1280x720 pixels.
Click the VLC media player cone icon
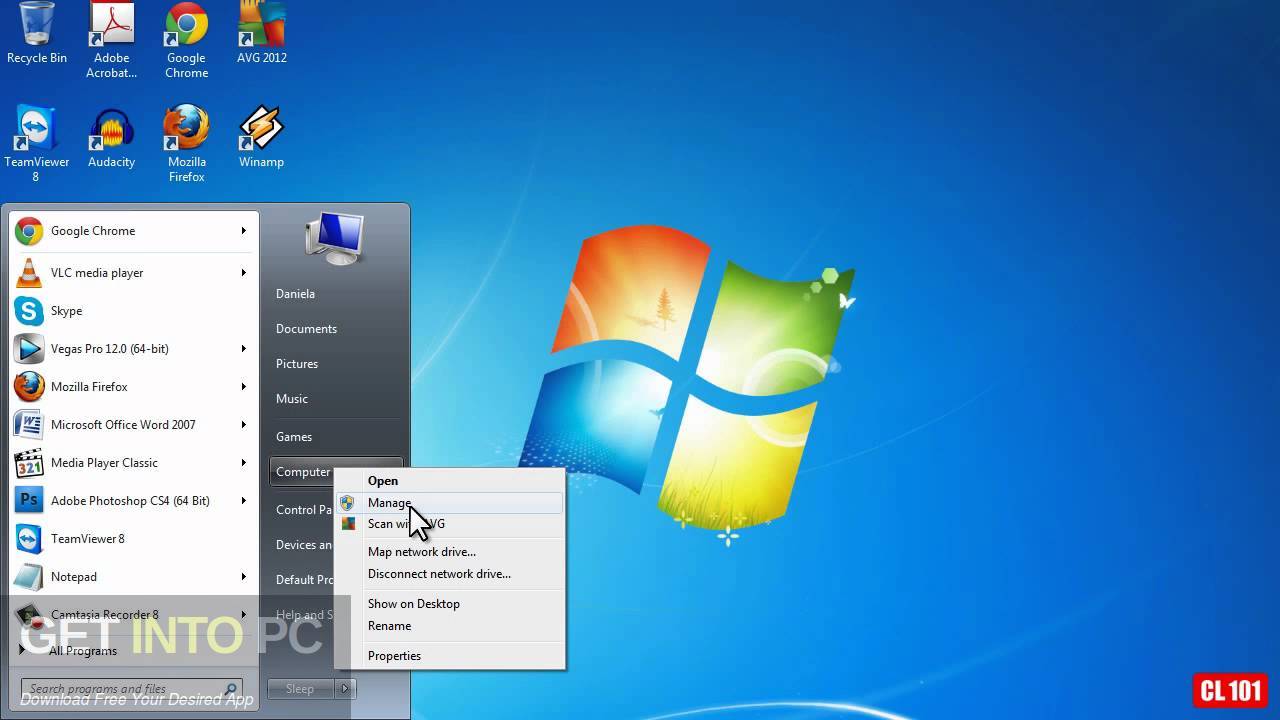[x=29, y=273]
